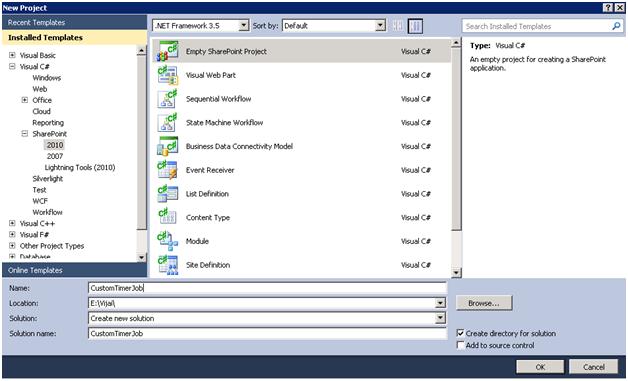
Task: Select the State Machine Workflow icon
Action: [167, 123]
